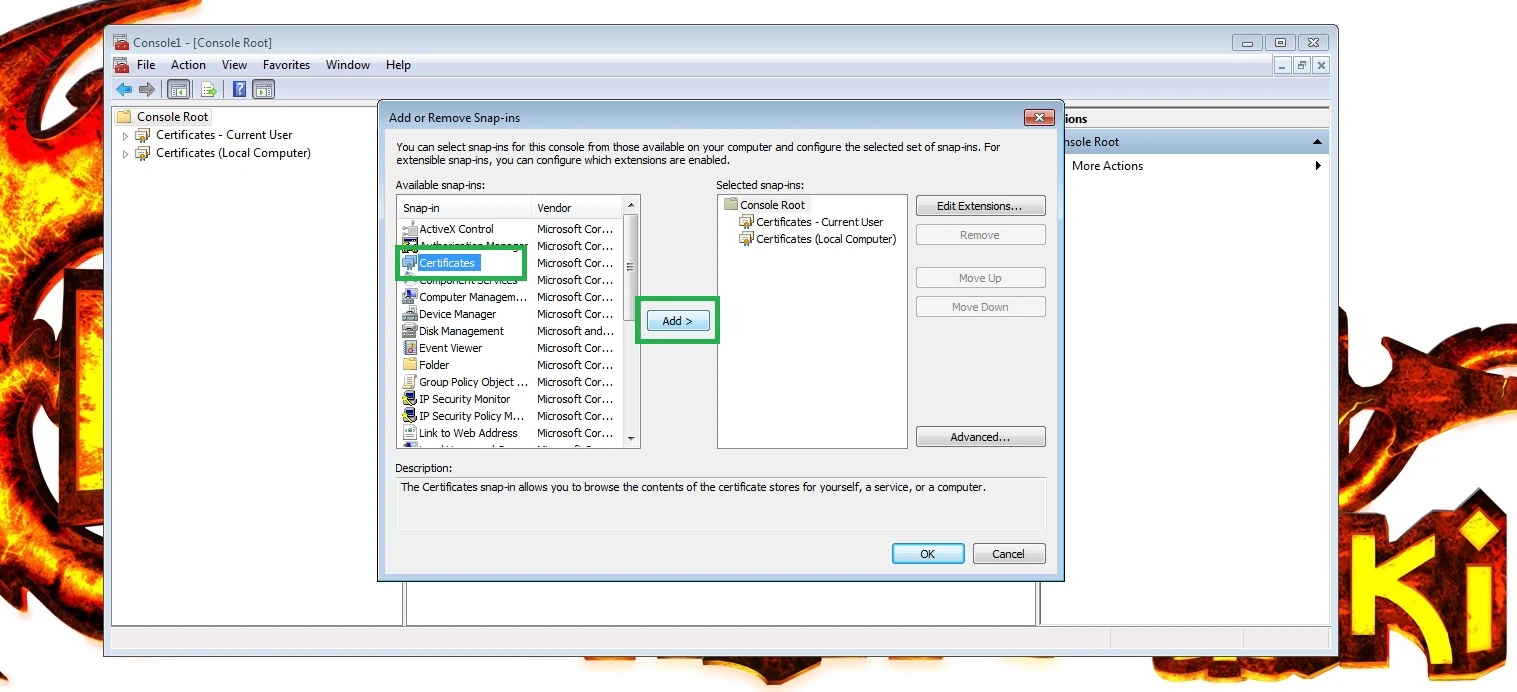Click the Export List toolbar icon
Screen dimensions: 1517x692
(x=208, y=89)
